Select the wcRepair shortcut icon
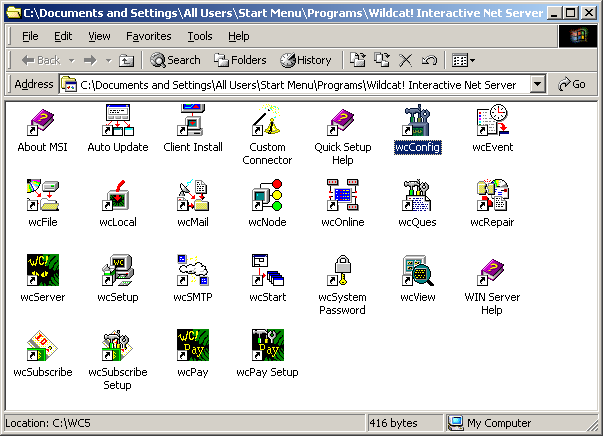The image size is (603, 436). 493,195
